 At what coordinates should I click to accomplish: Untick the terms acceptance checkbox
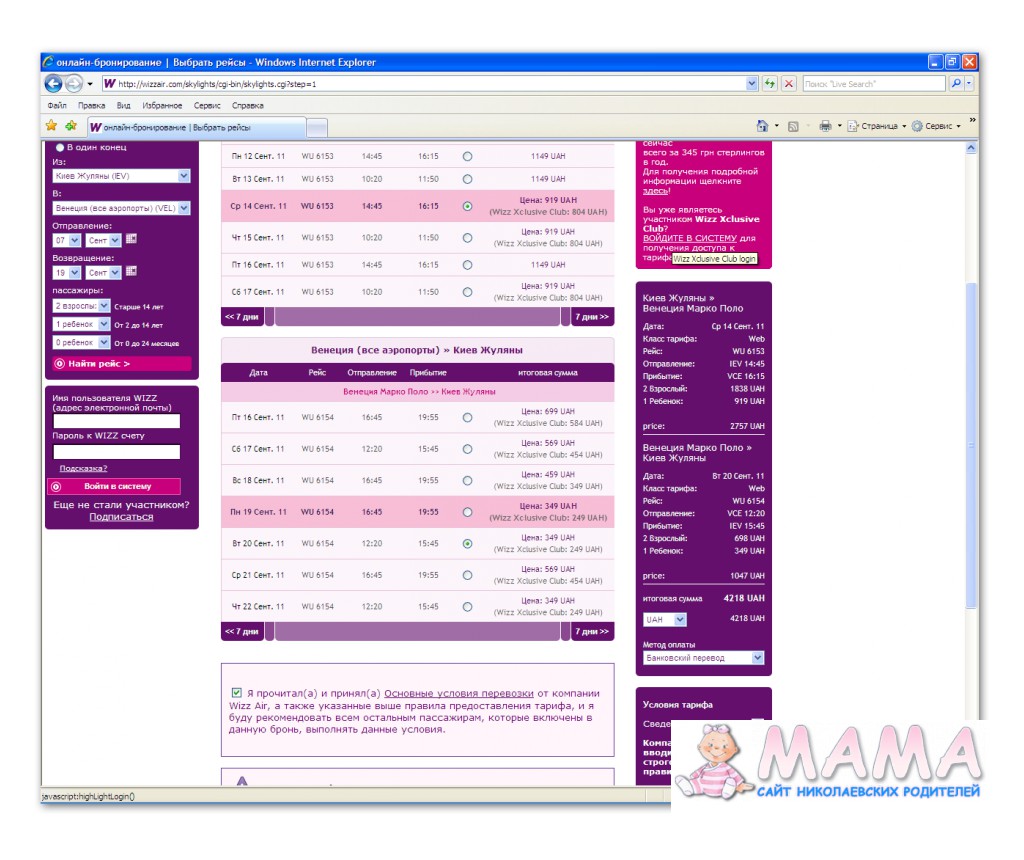236,692
